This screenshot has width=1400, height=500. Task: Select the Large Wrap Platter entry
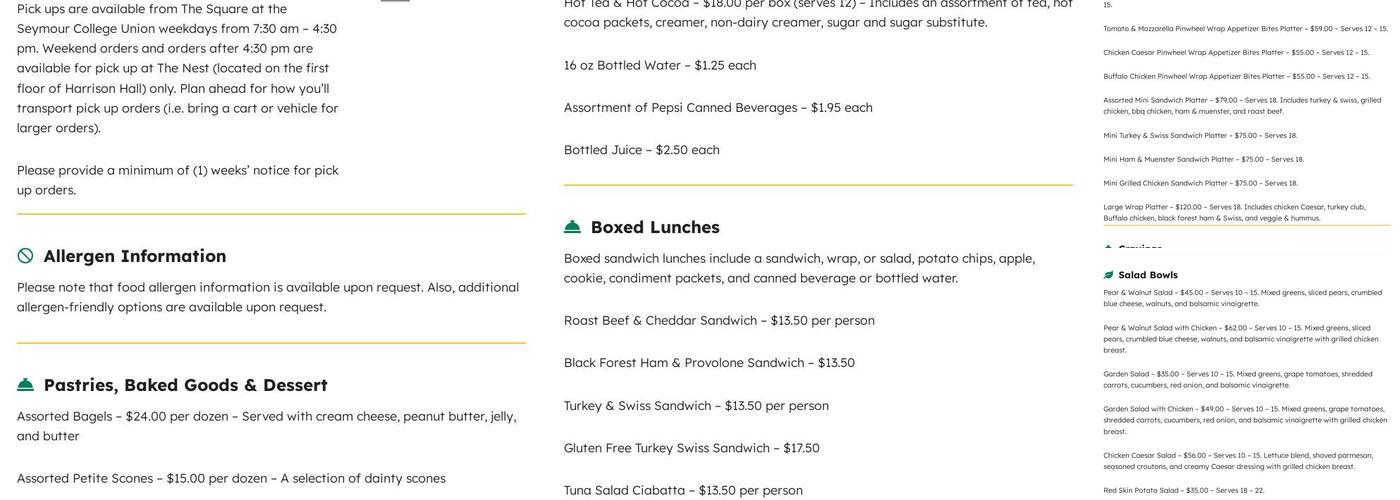pyautogui.click(x=1234, y=212)
